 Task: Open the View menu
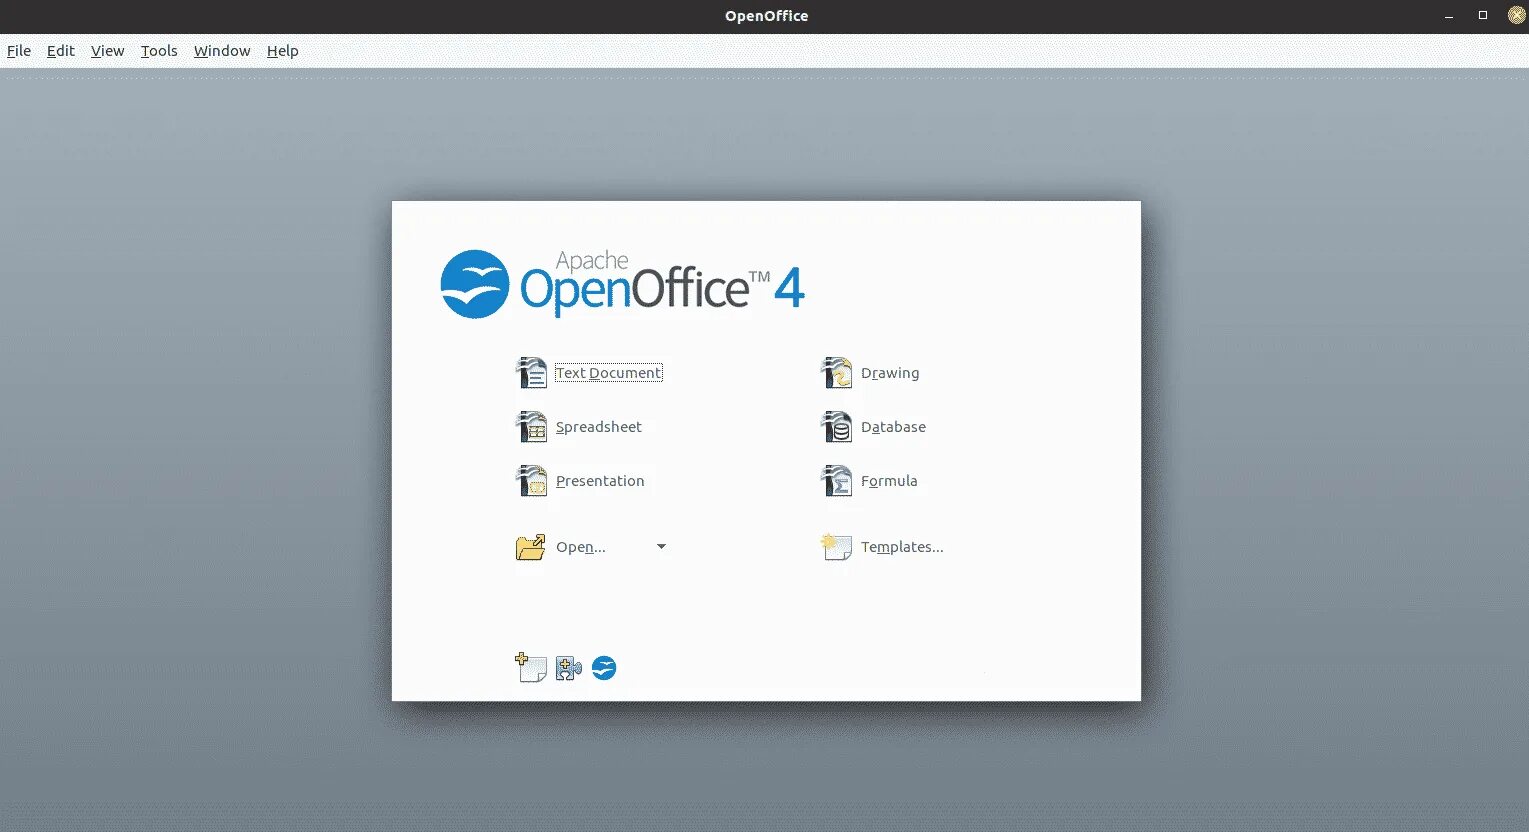click(x=108, y=51)
